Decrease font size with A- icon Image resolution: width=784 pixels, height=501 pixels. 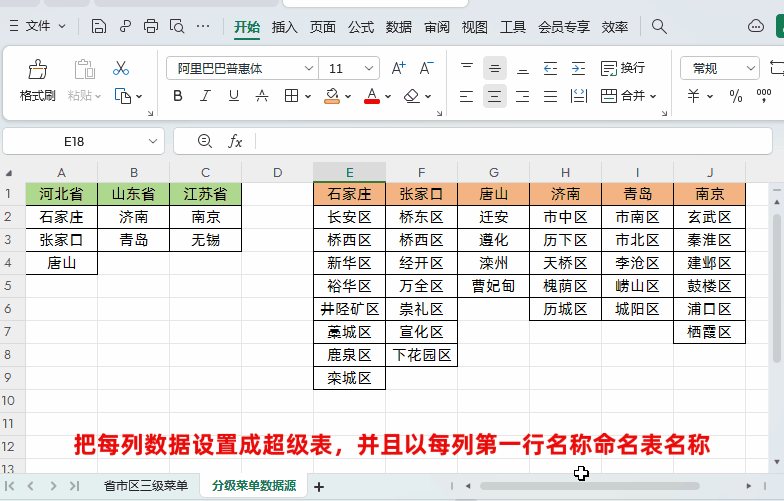pos(426,68)
